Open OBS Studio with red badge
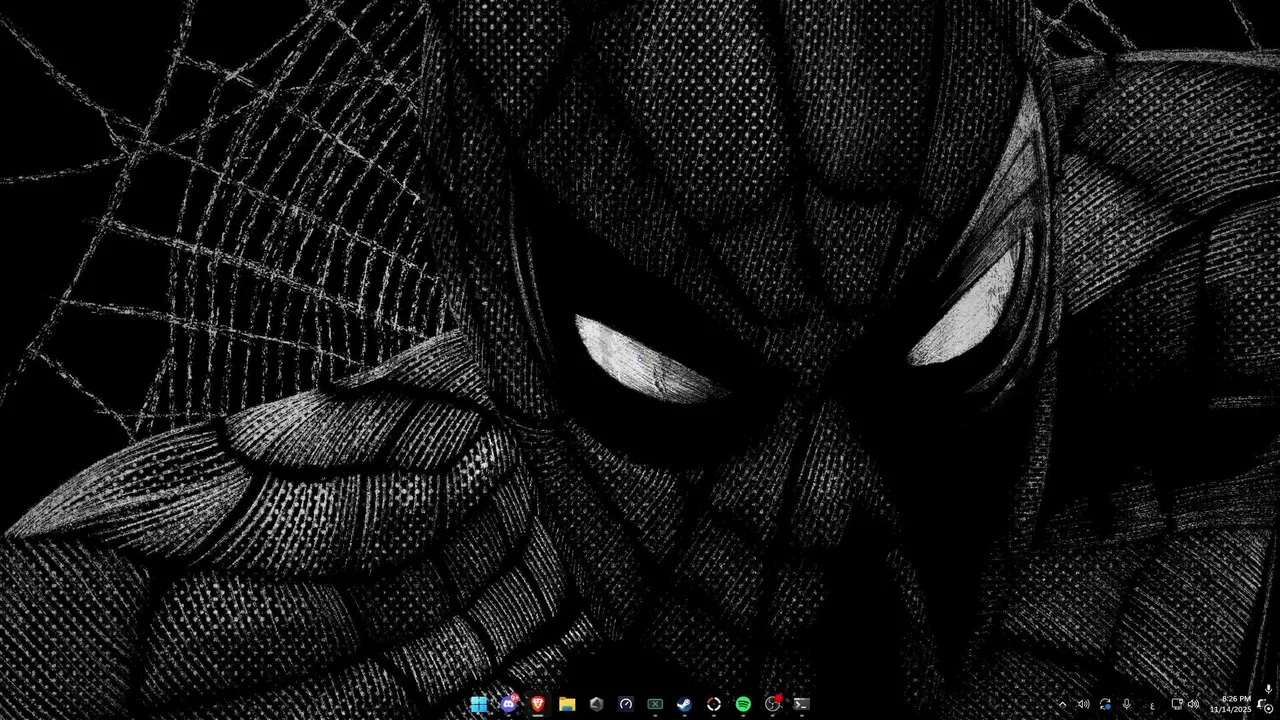The height and width of the screenshot is (720, 1280). click(773, 704)
